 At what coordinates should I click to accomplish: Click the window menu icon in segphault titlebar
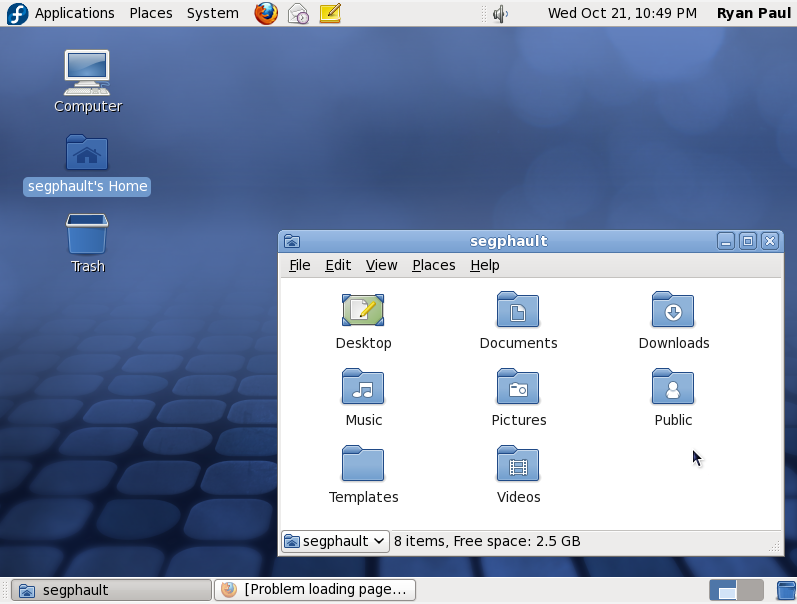(292, 241)
